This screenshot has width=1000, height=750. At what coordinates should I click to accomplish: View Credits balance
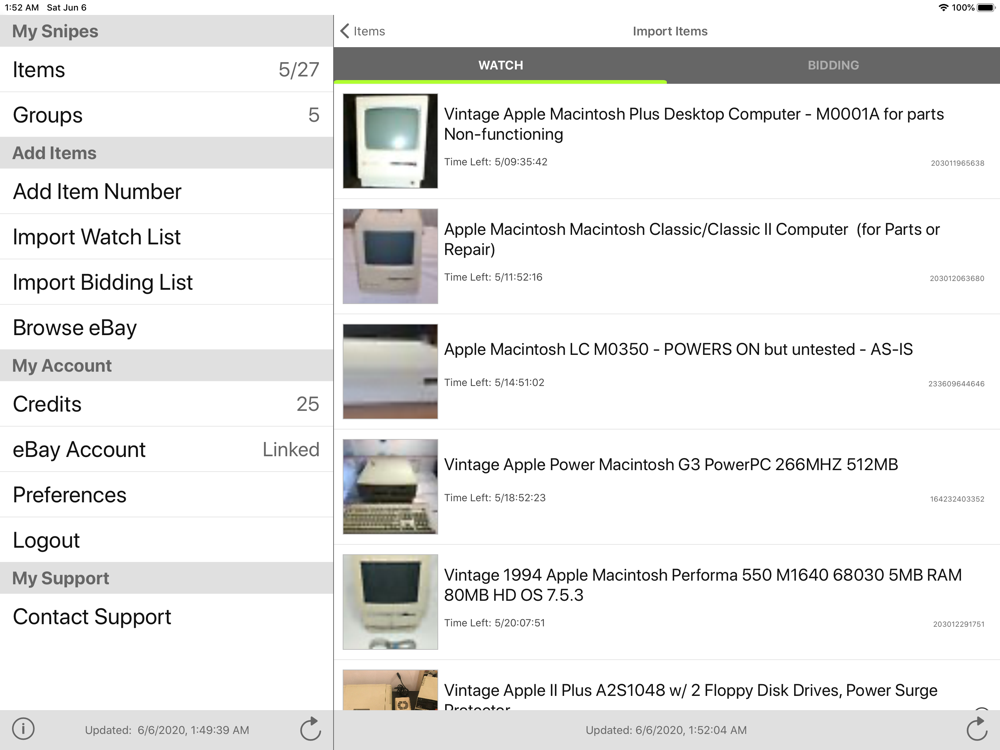point(166,404)
